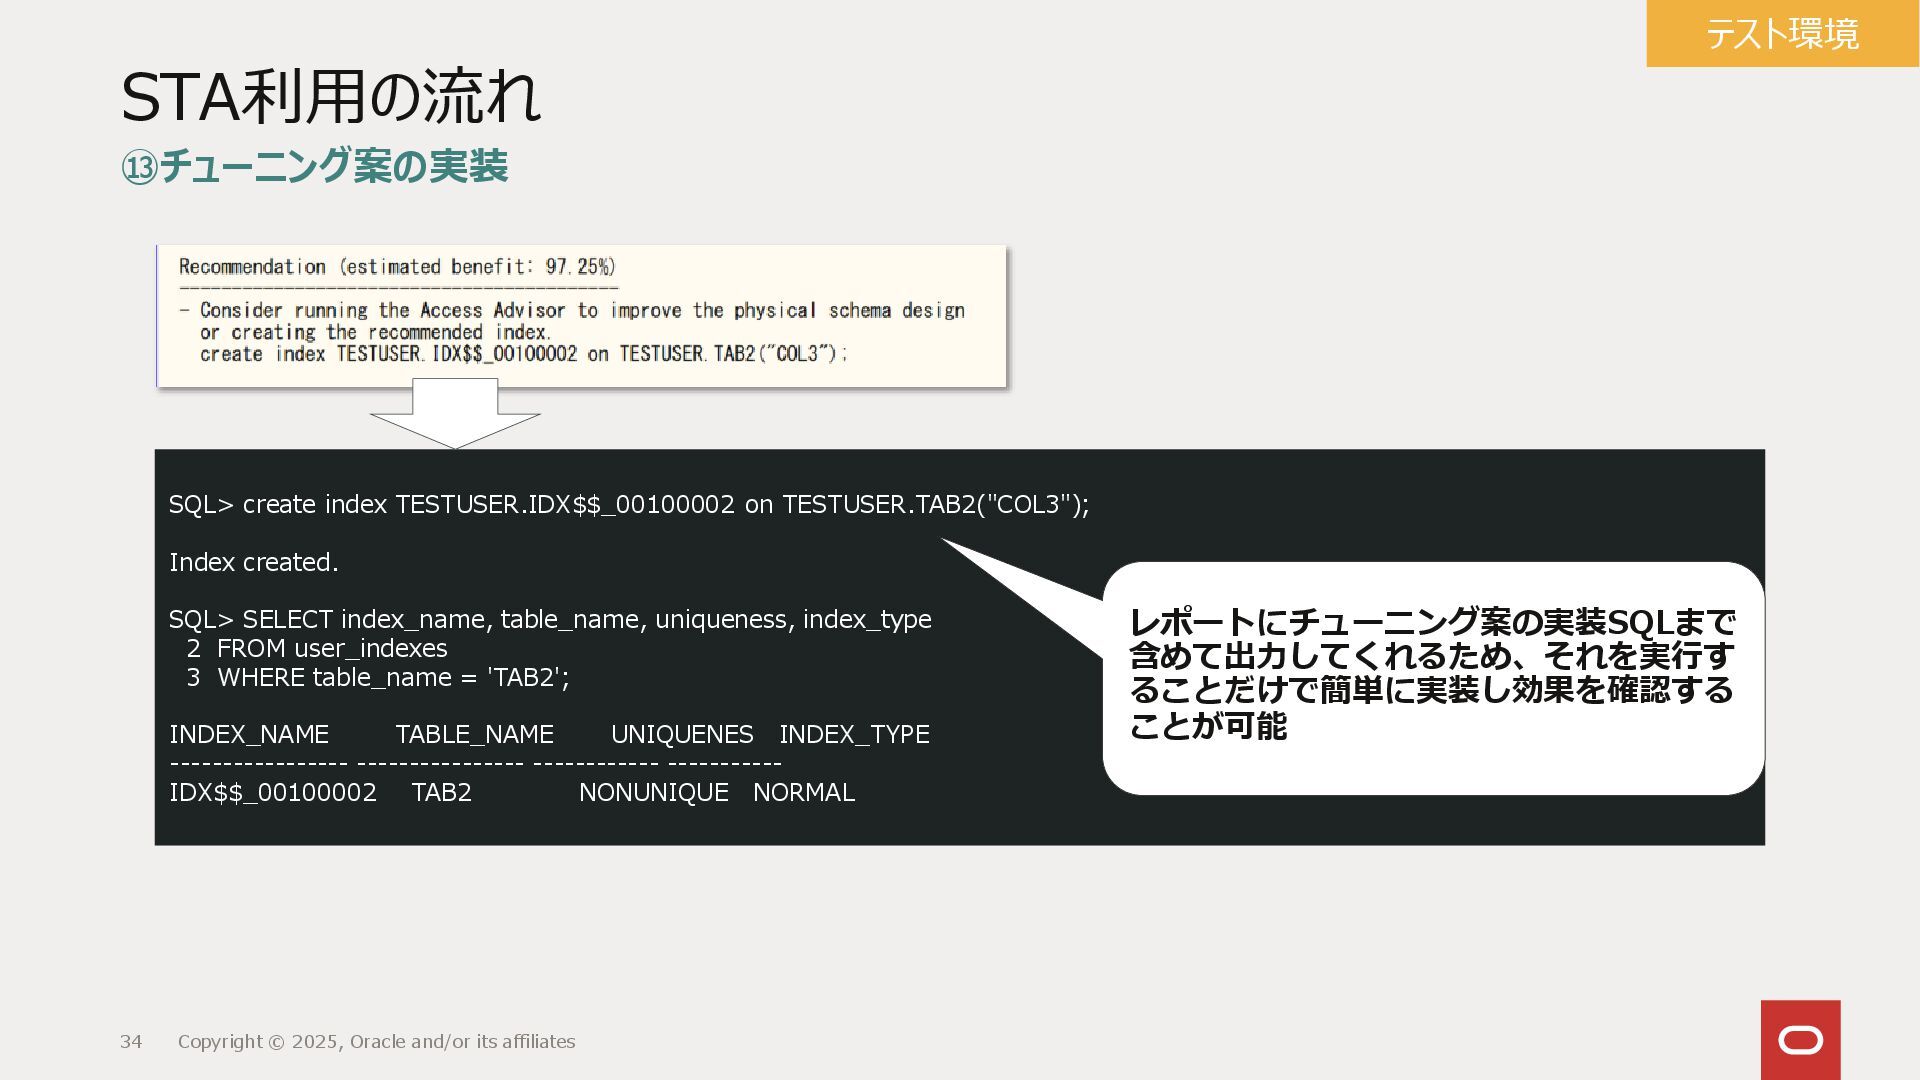Screen dimensions: 1920x1080
Task: Click the recommended create index statement in the report
Action: pos(523,354)
